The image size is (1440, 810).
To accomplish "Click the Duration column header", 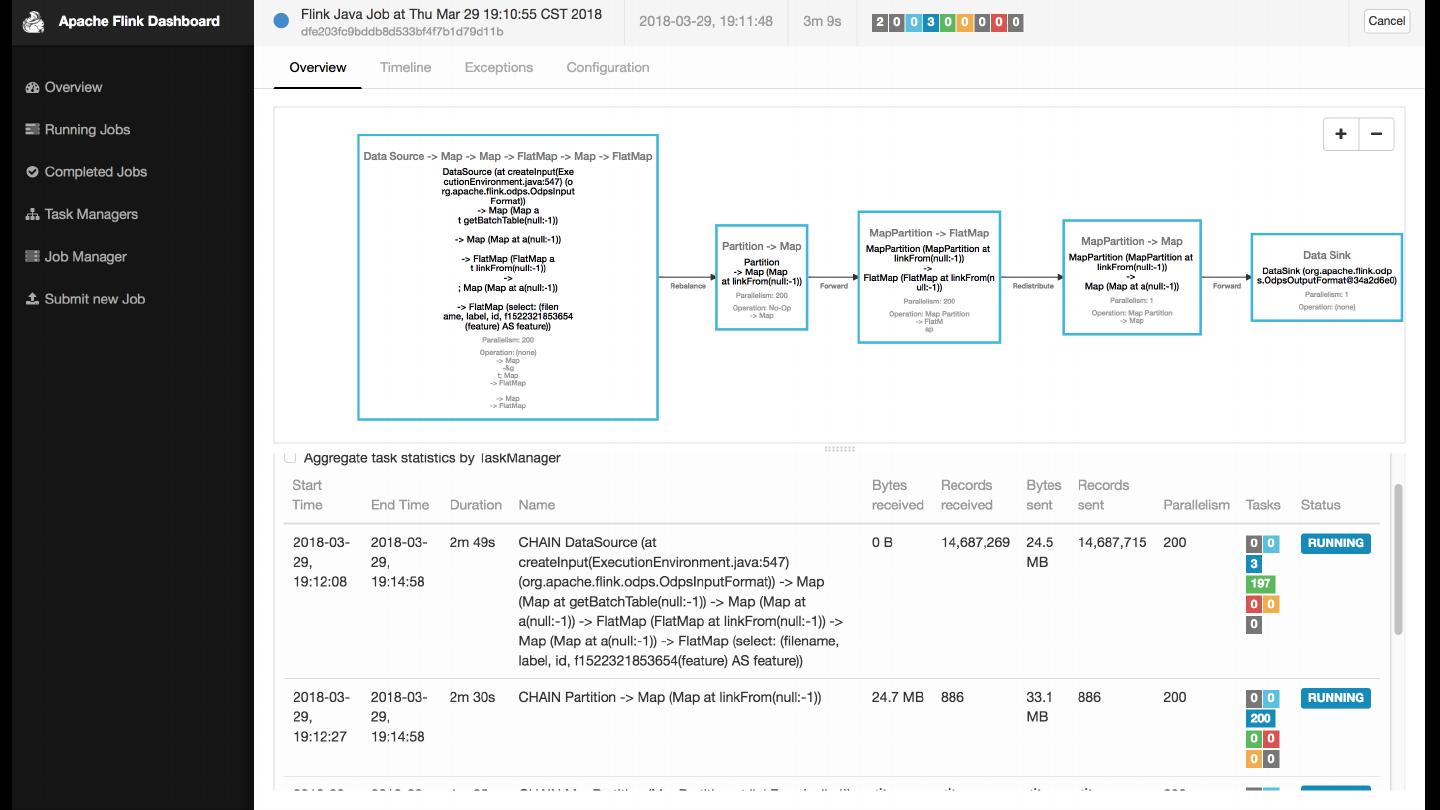I will click(x=476, y=505).
